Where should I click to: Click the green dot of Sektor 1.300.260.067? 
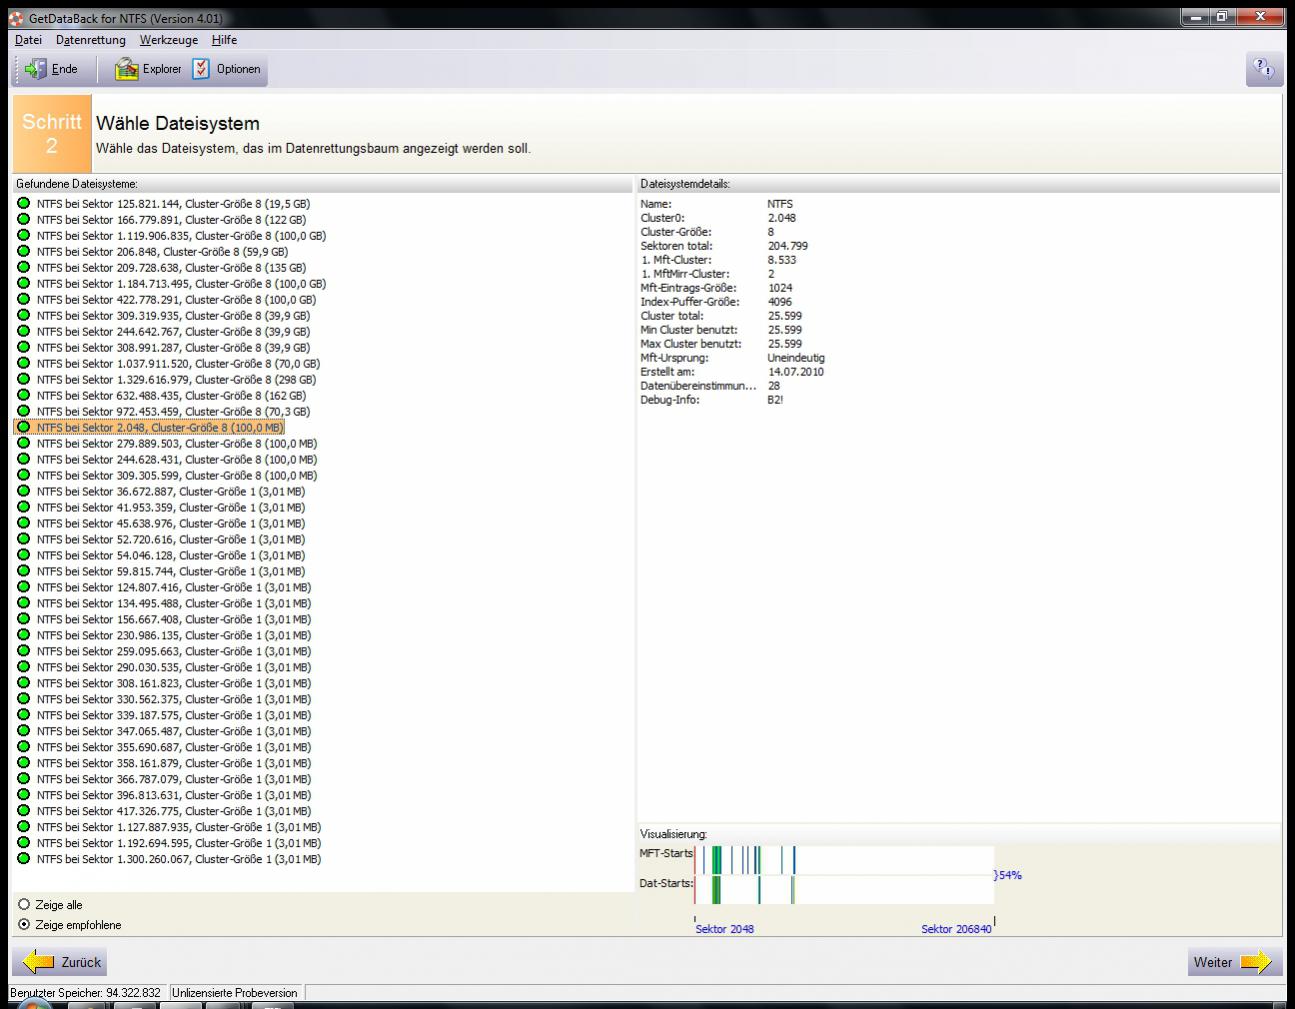[24, 860]
